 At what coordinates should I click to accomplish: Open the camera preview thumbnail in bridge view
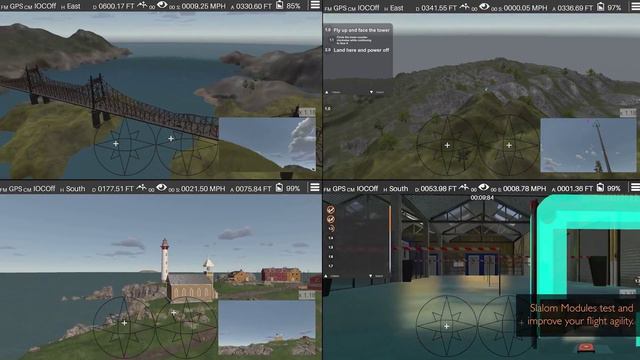click(267, 144)
